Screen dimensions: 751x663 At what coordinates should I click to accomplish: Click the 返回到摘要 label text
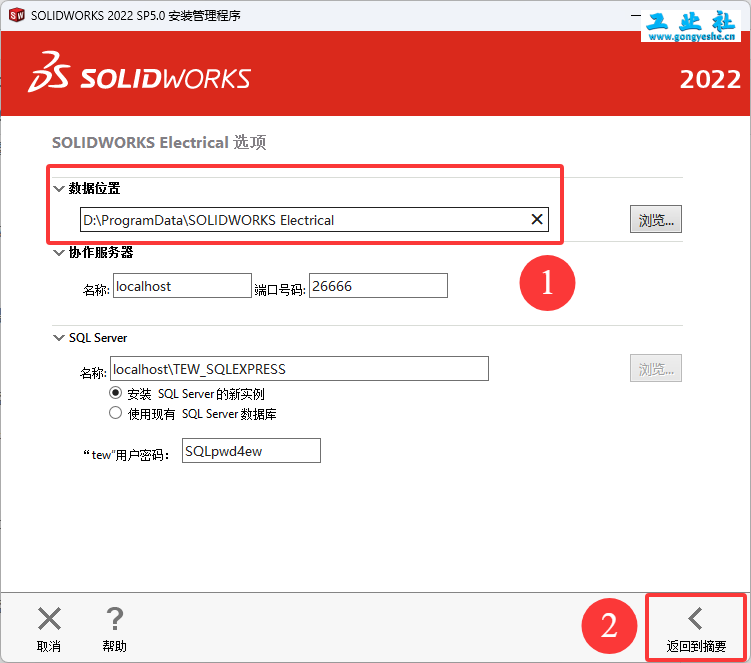click(696, 646)
